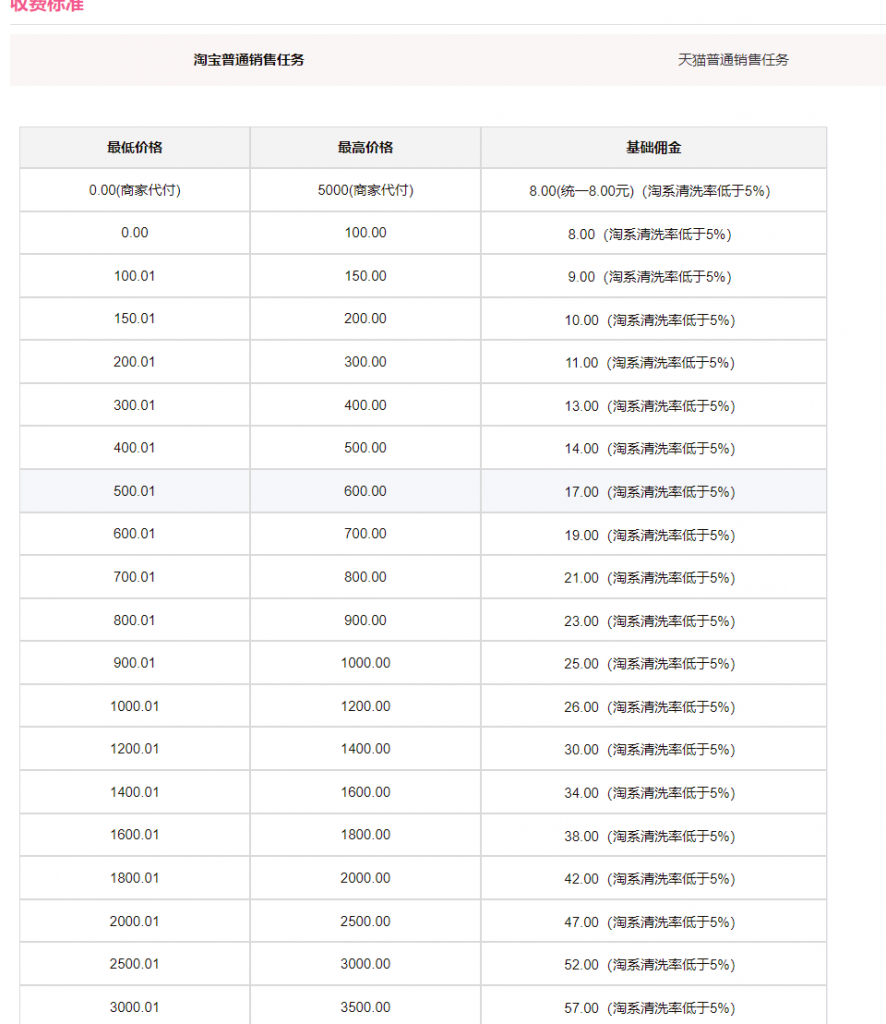The image size is (886, 1024).
Task: Select the 150.01 minimum price cell
Action: 135,319
